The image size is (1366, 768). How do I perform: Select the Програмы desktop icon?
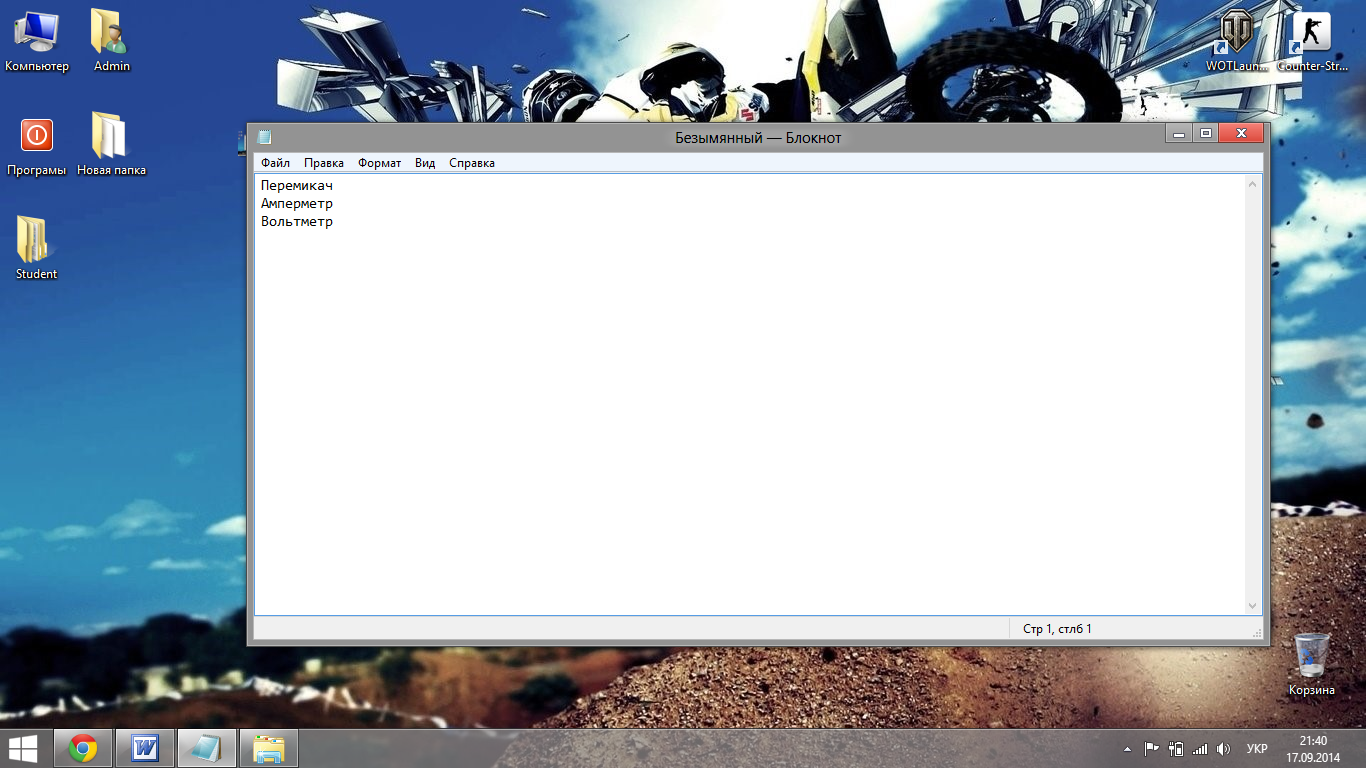37,146
